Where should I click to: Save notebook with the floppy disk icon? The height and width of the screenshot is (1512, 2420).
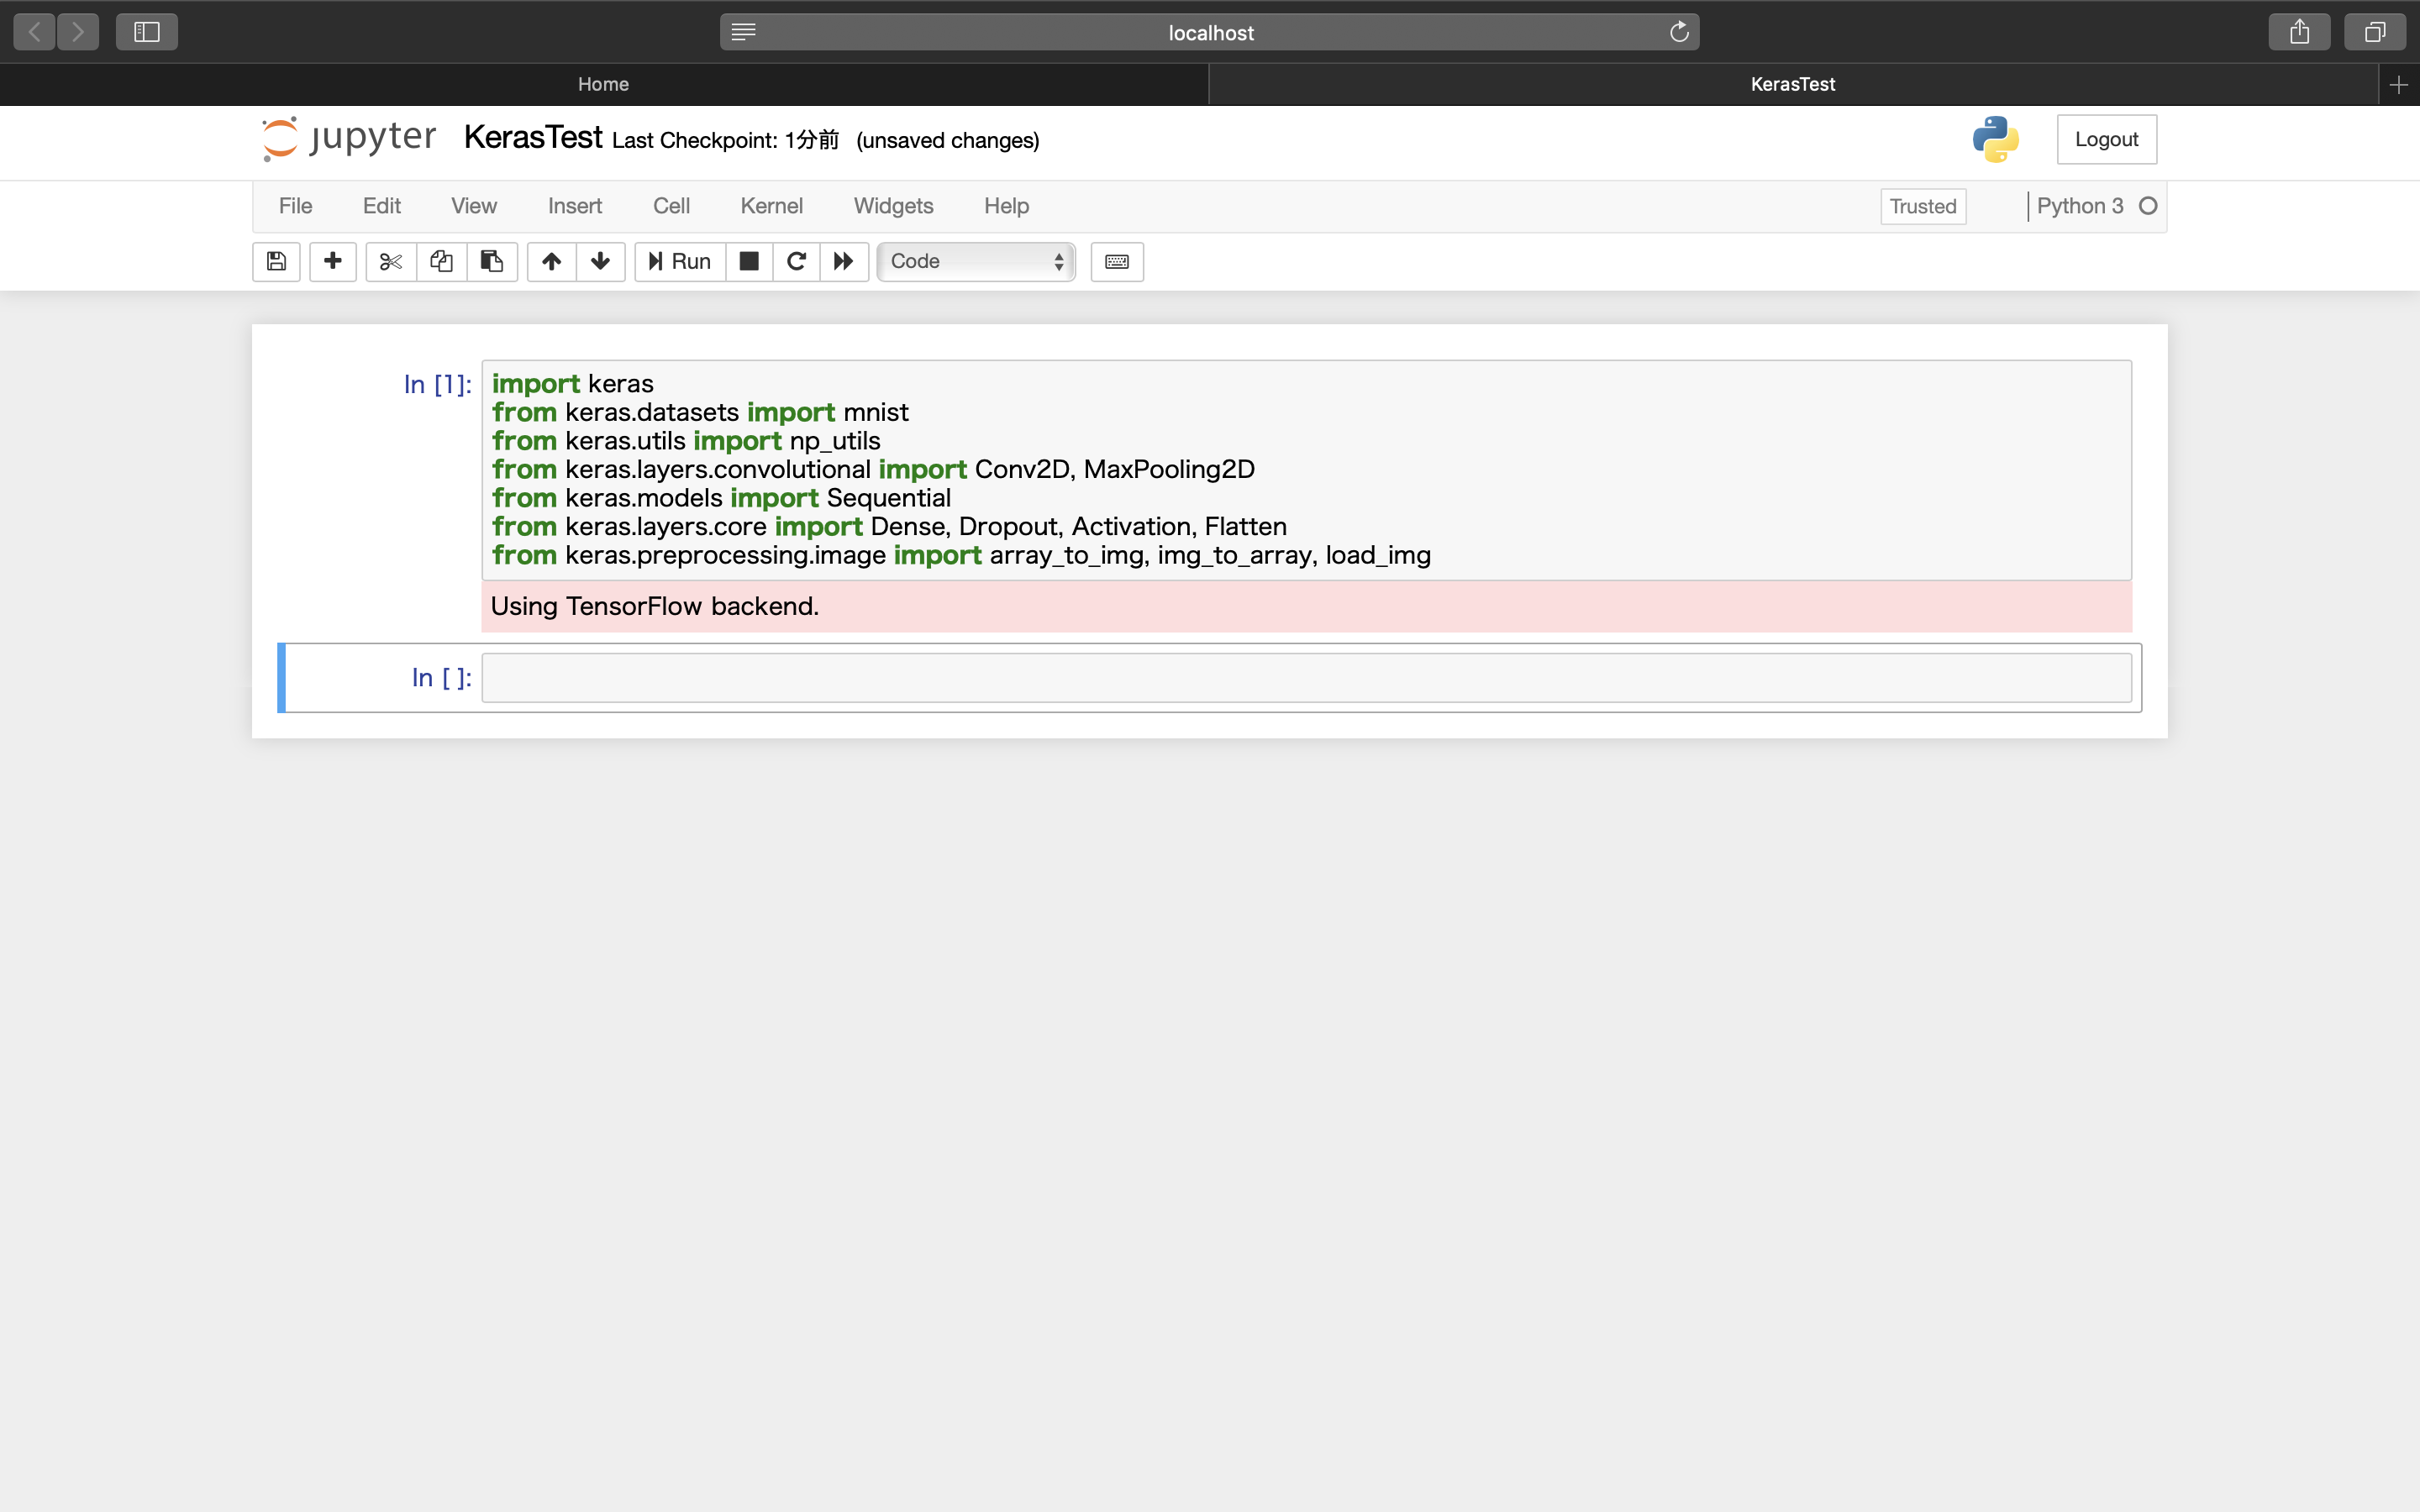tap(276, 261)
